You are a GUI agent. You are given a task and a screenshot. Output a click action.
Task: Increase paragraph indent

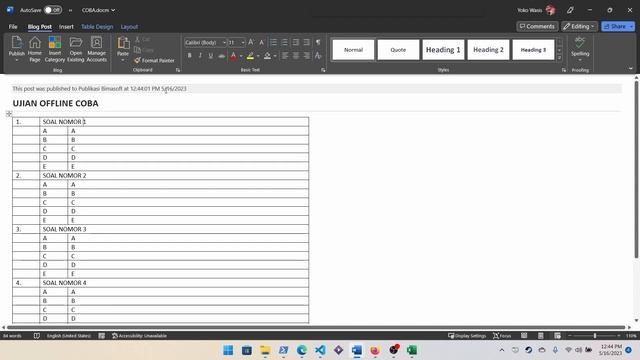point(307,42)
